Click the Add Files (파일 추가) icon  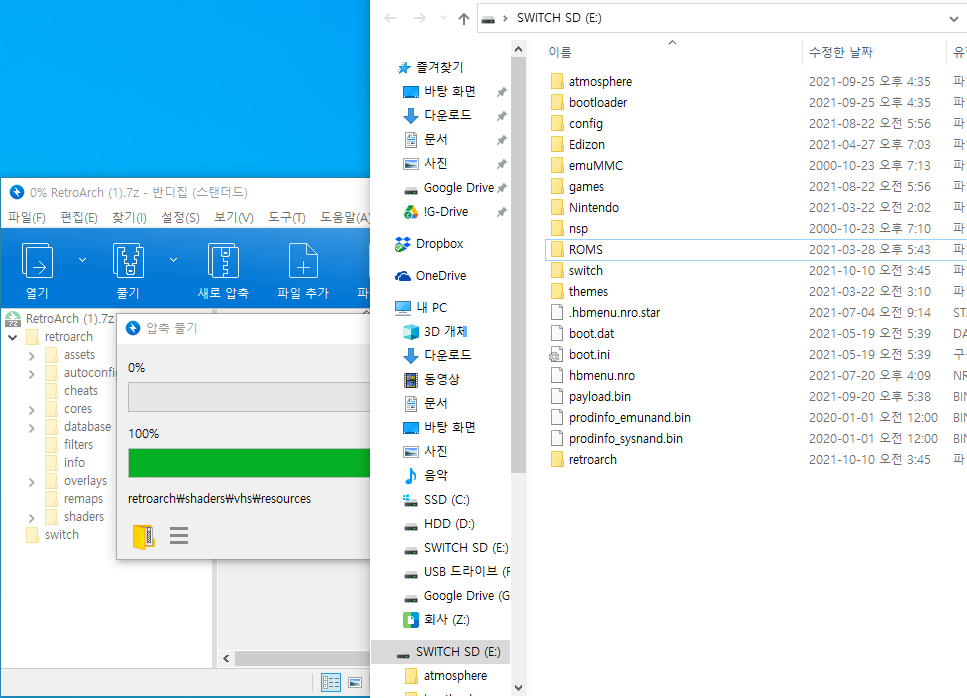(303, 261)
